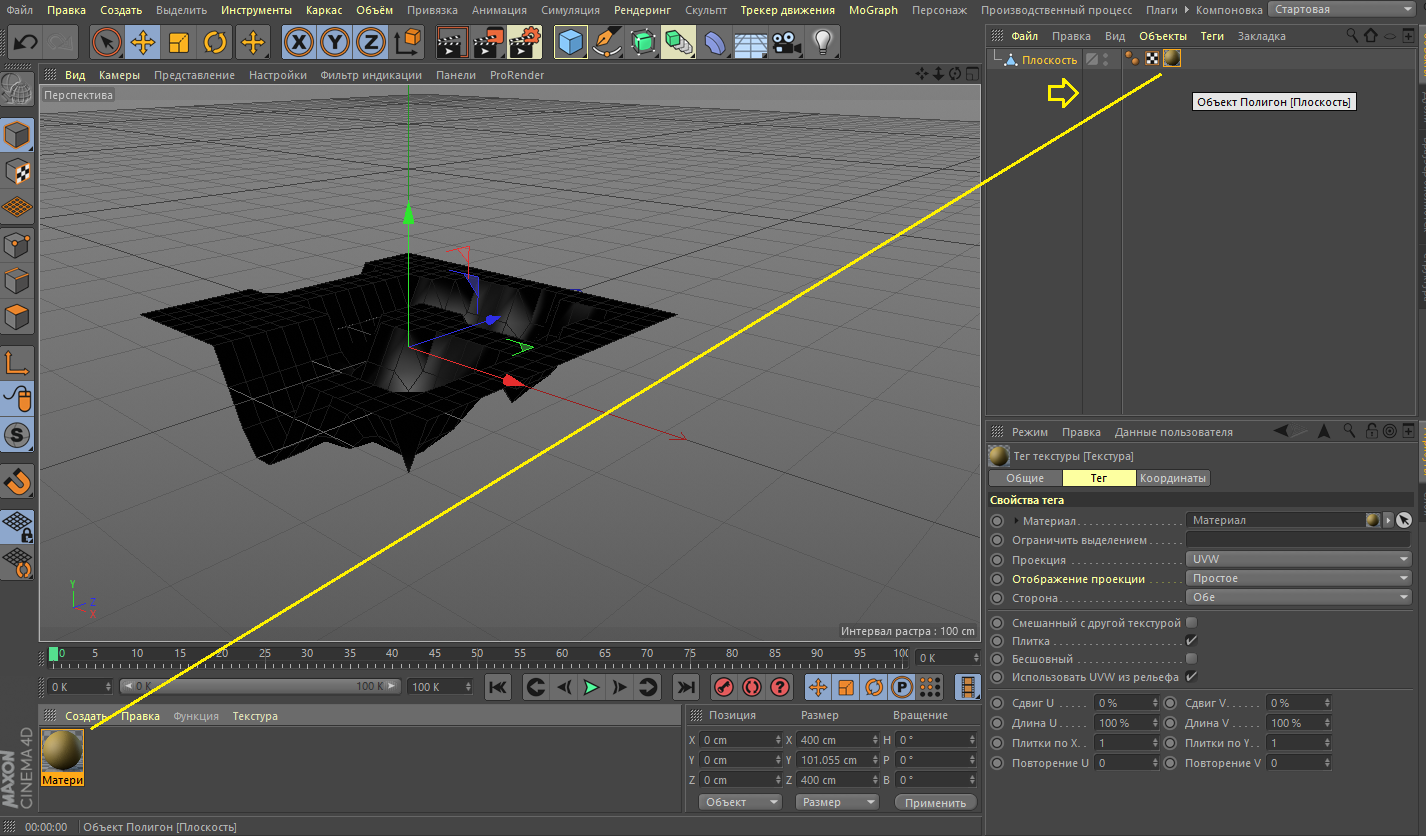The width and height of the screenshot is (1426, 836).
Task: Open the MoGraph menu
Action: click(x=873, y=10)
